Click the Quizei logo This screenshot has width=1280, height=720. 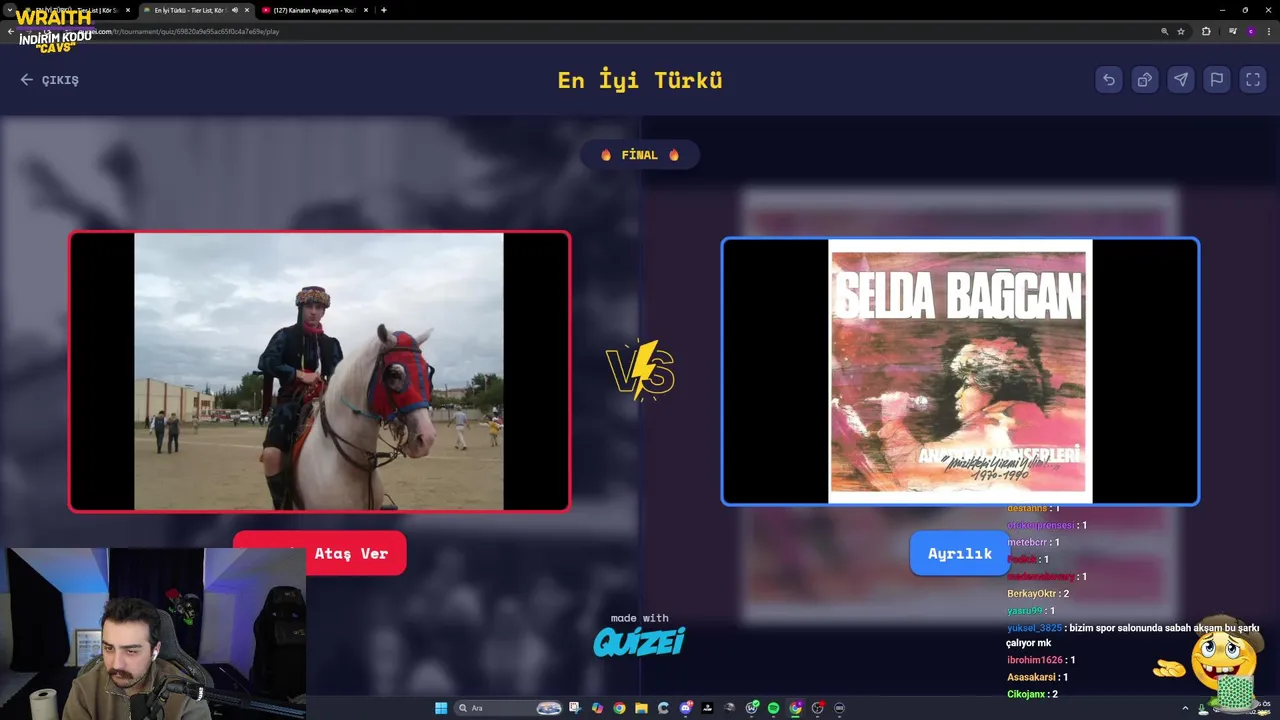coord(639,642)
